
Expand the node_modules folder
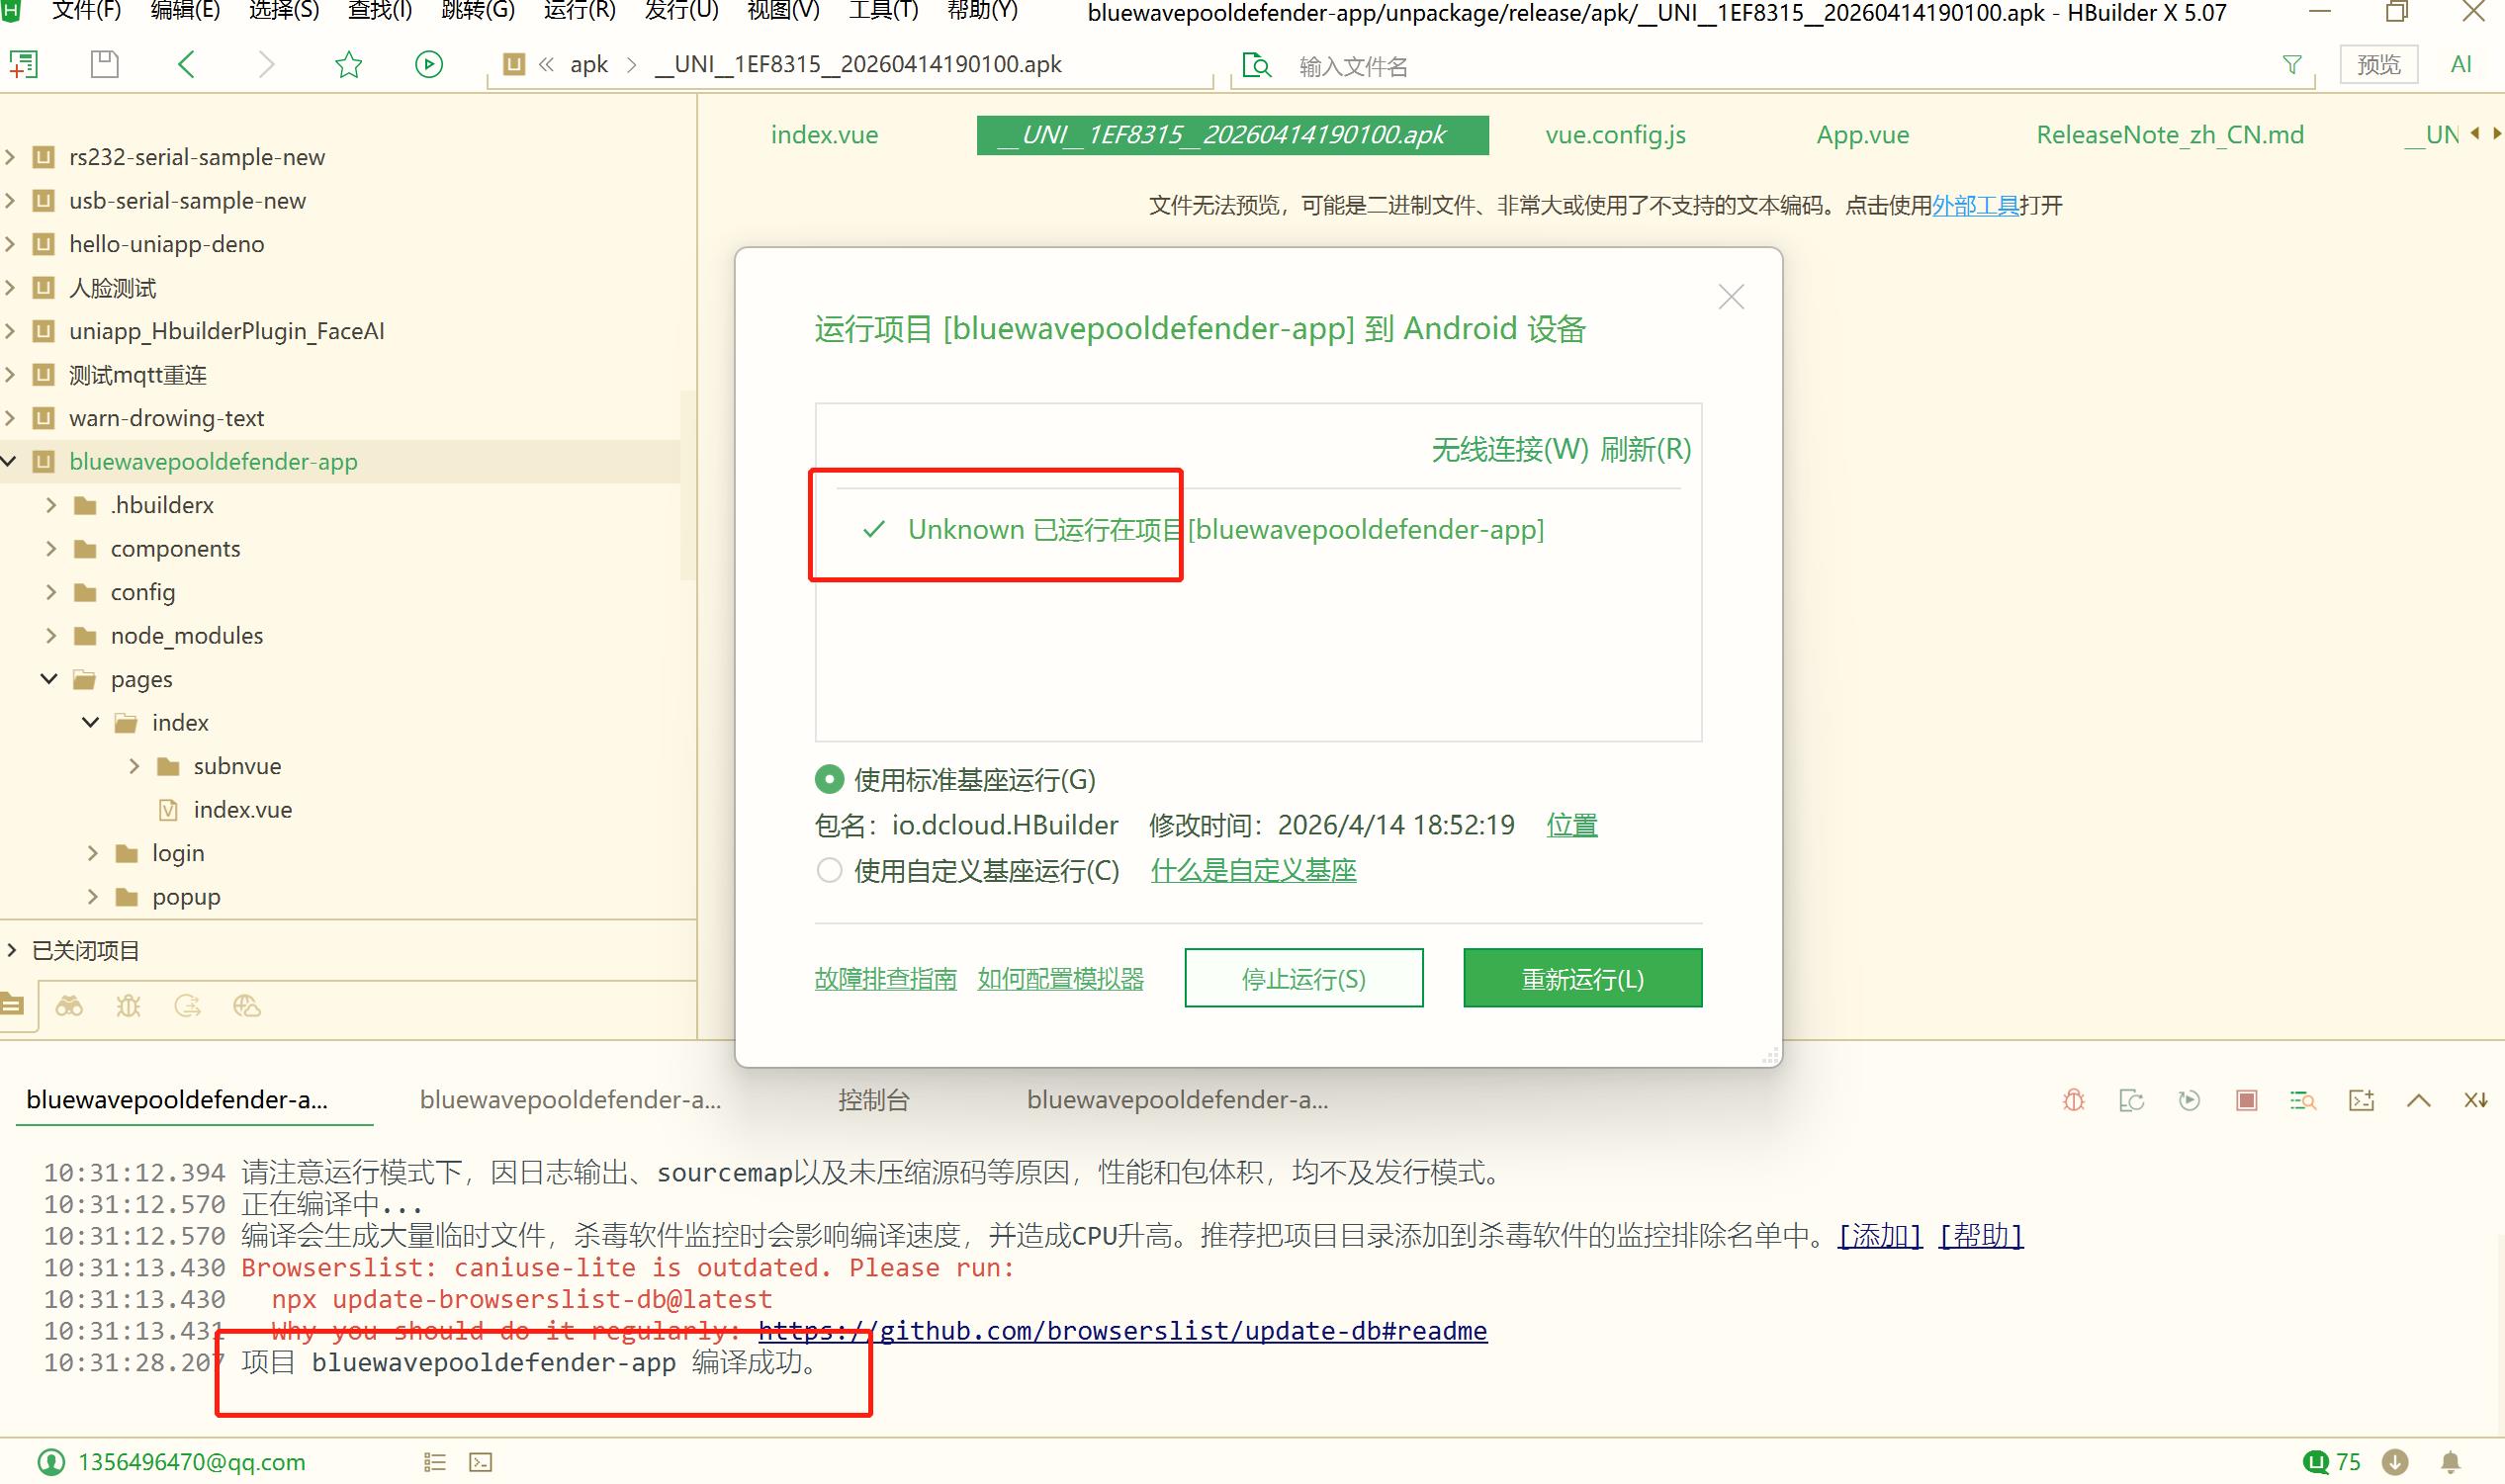click(x=51, y=636)
